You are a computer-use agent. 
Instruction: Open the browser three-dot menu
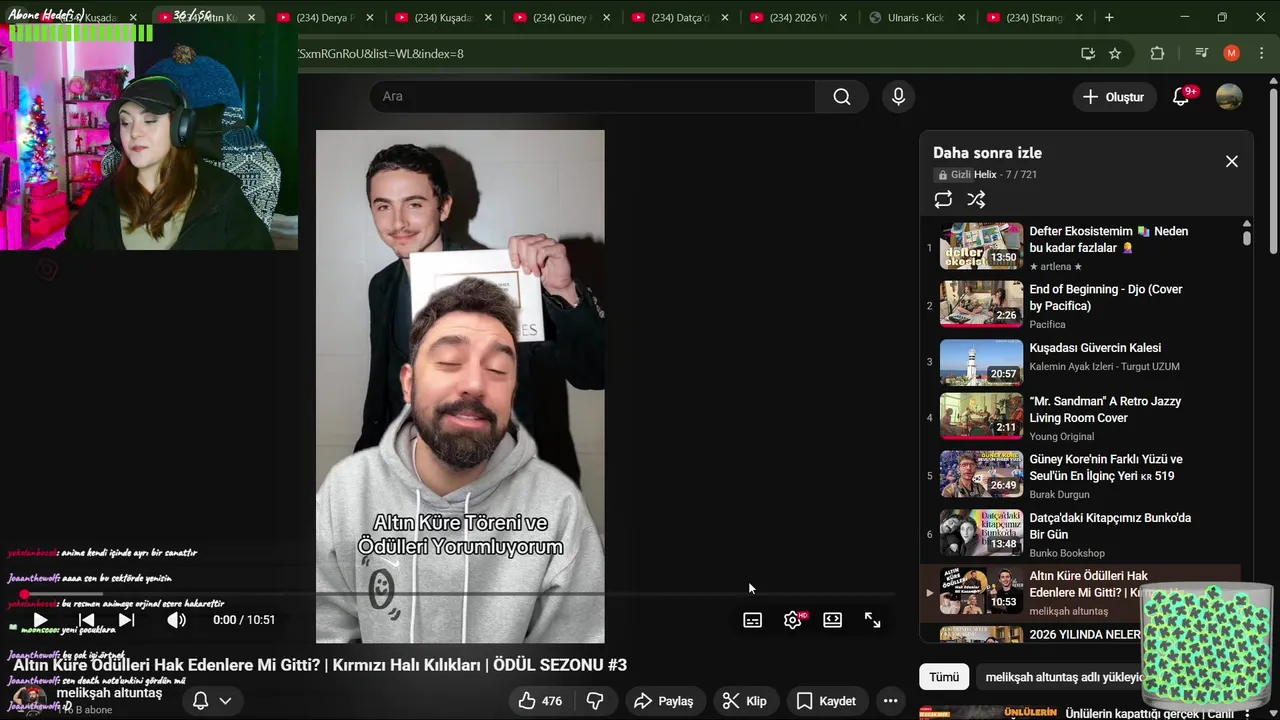coord(1262,53)
